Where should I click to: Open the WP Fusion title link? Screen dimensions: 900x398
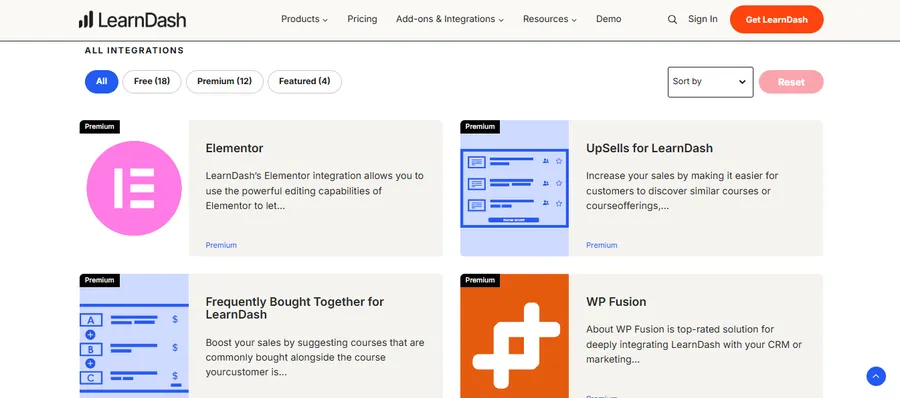pos(616,302)
